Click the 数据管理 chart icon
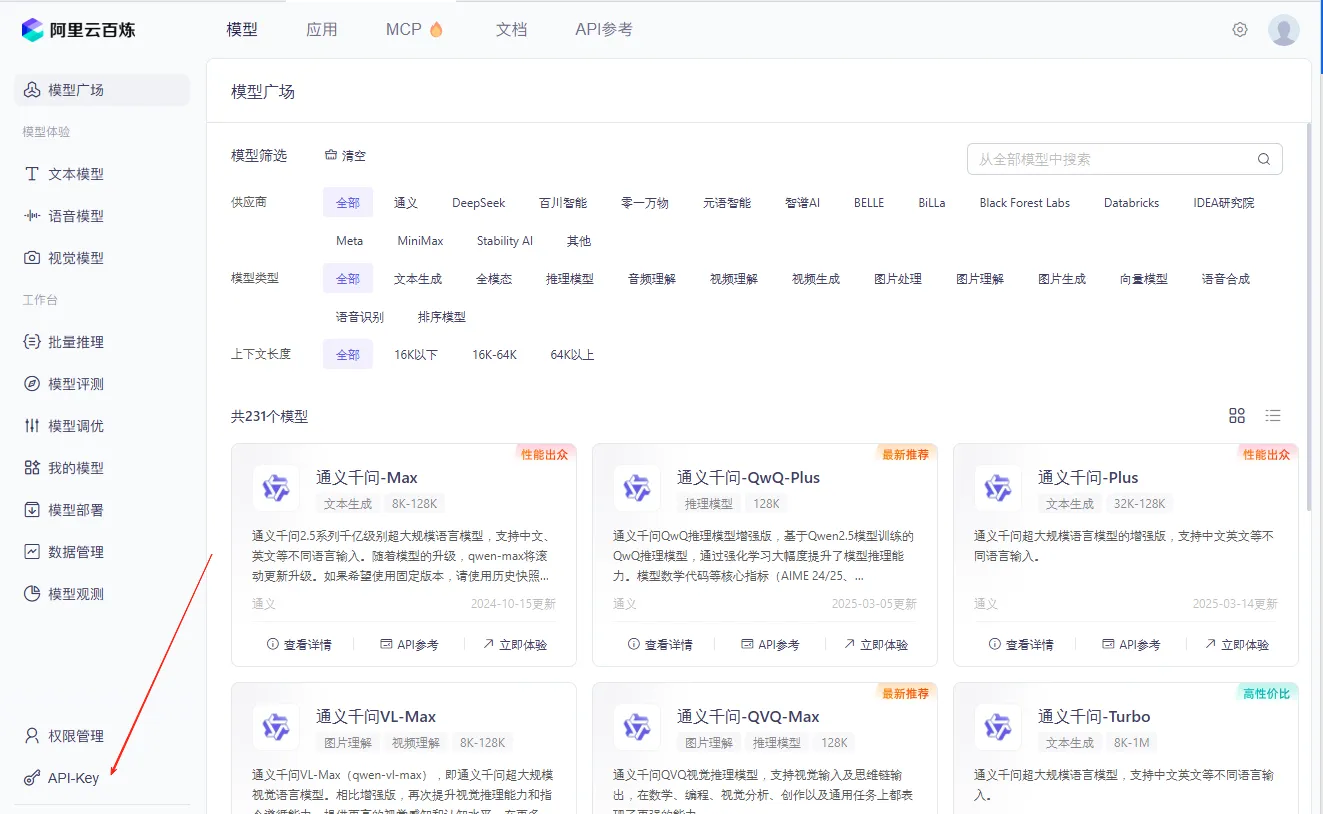 (x=32, y=552)
